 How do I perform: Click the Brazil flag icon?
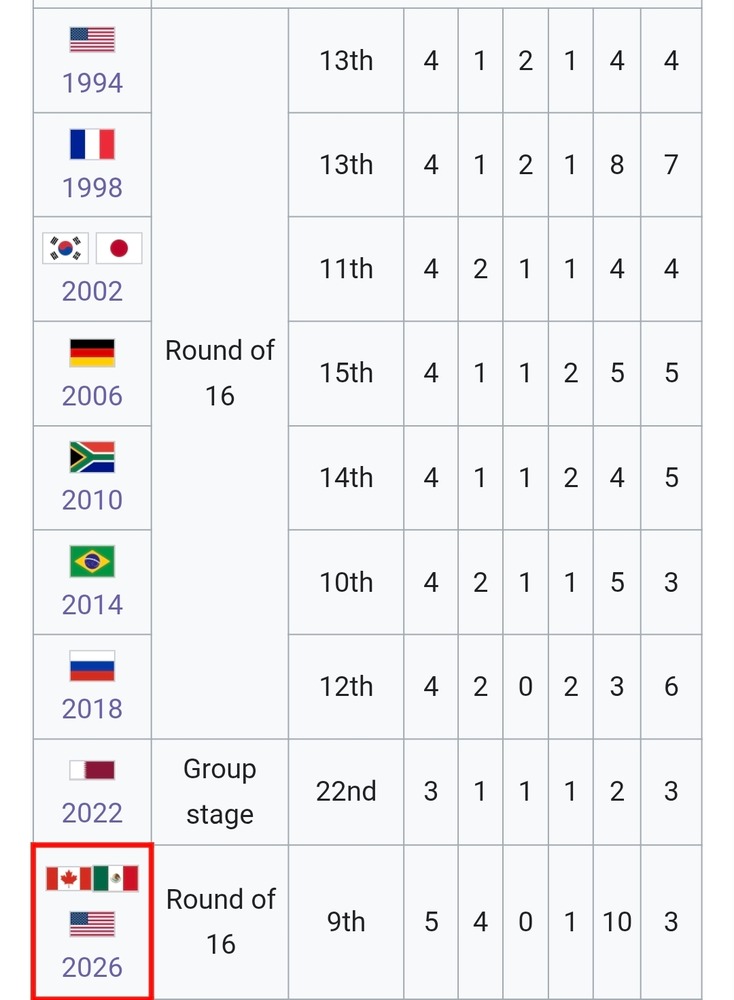92,561
